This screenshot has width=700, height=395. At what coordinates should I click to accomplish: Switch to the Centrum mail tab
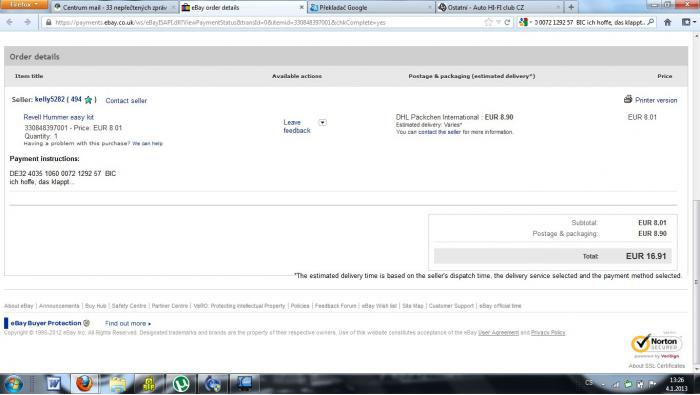click(115, 8)
